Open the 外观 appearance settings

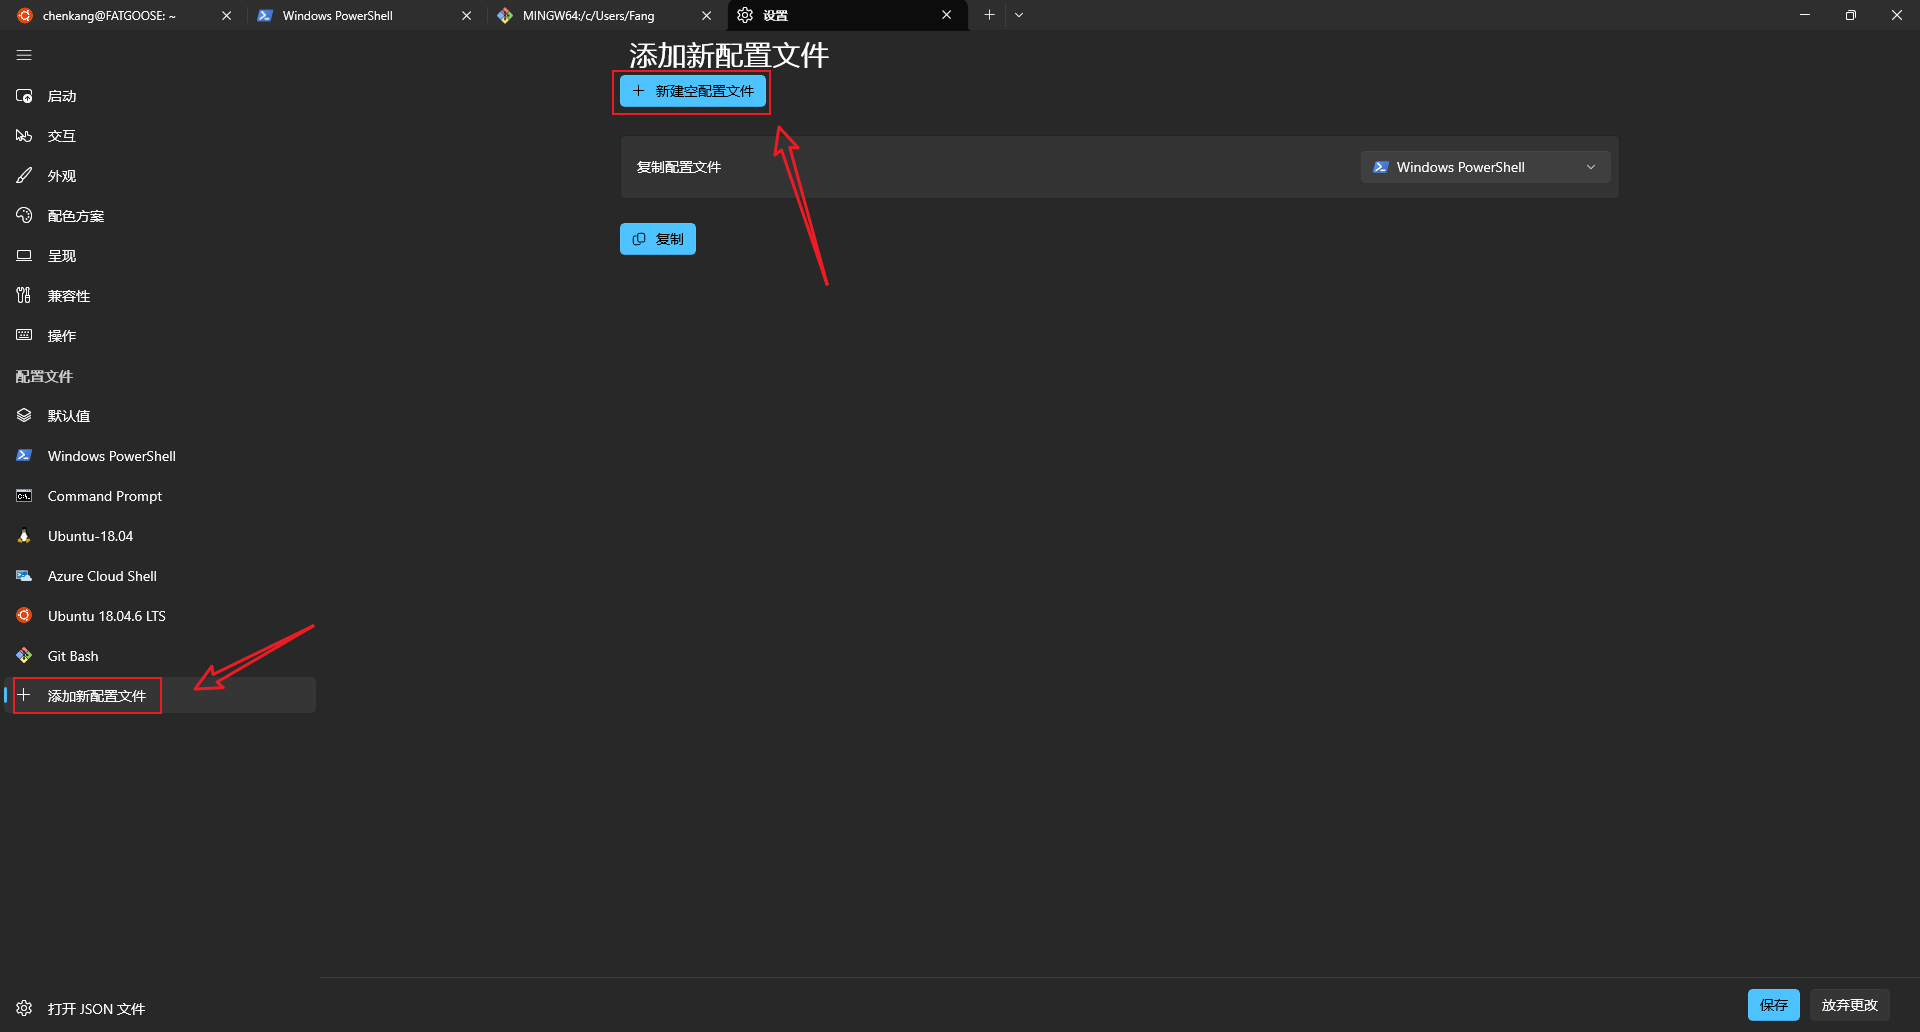[x=160, y=176]
